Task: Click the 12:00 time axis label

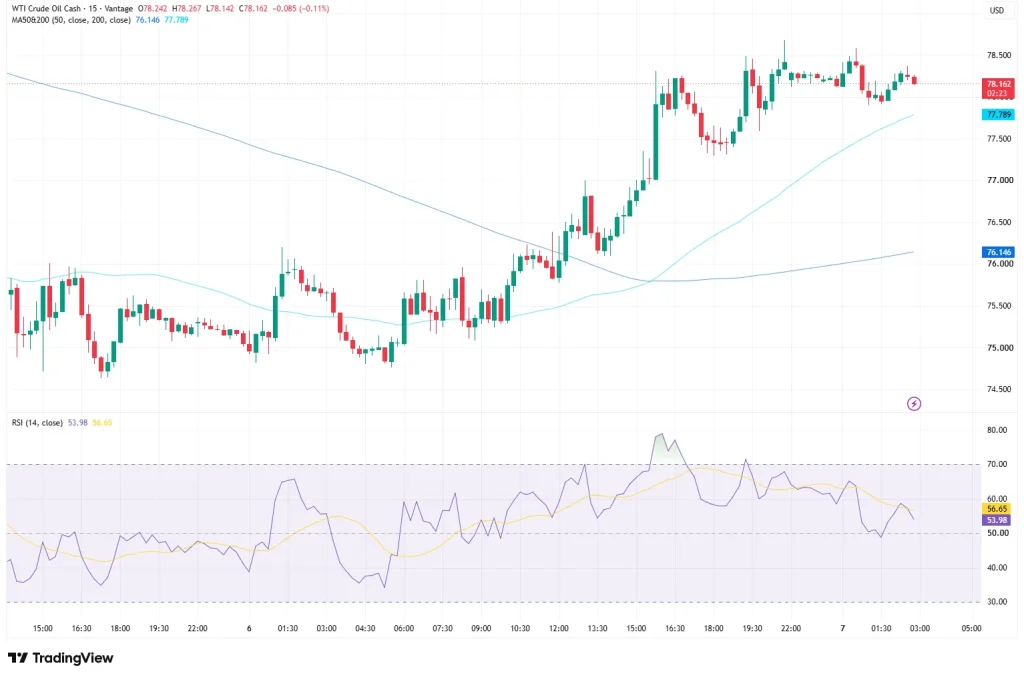Action: (558, 628)
